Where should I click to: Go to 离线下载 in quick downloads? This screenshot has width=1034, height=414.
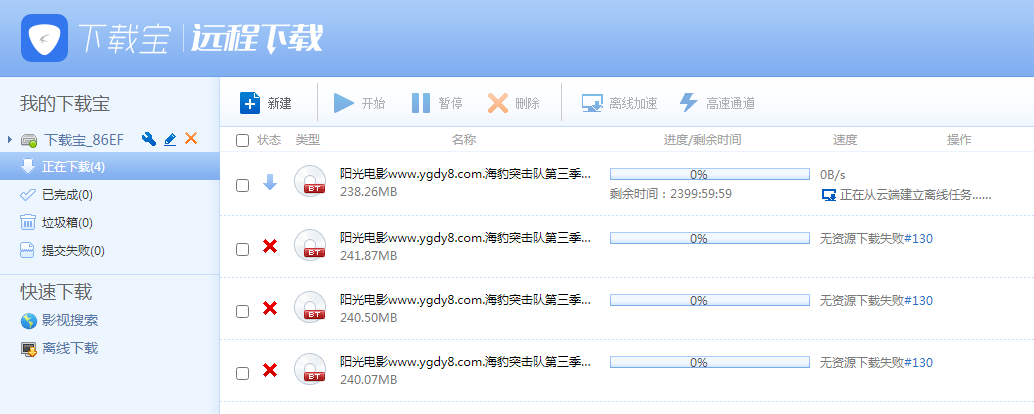click(69, 349)
